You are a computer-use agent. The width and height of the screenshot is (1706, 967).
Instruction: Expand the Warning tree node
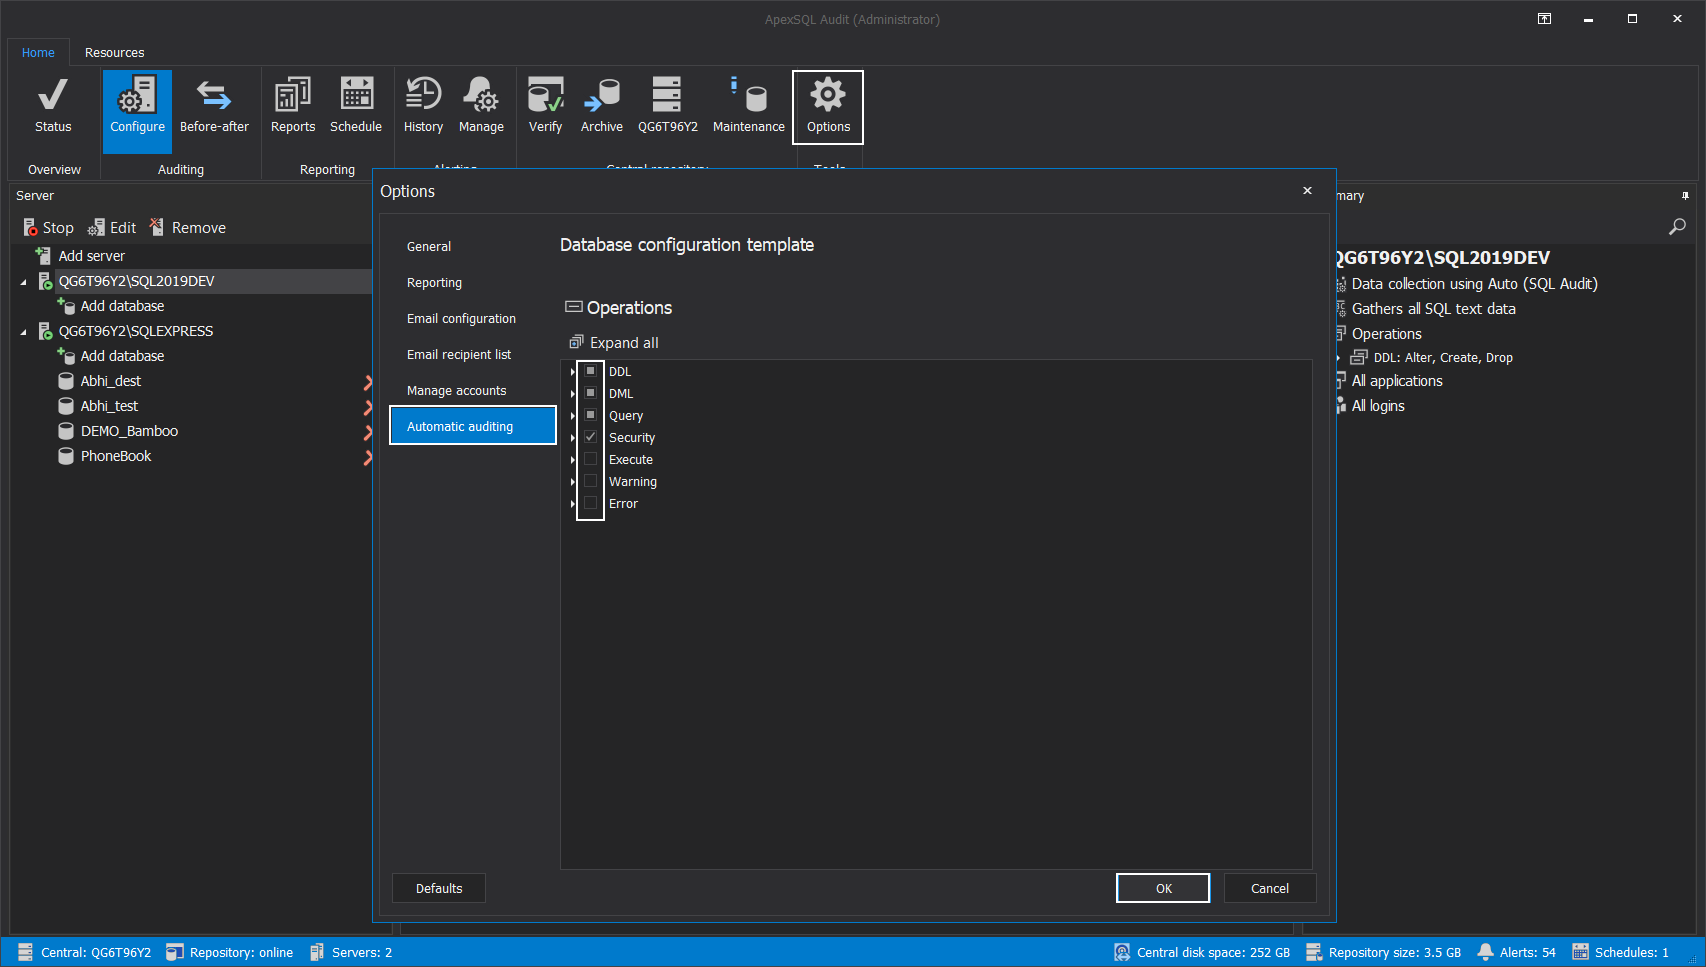[573, 482]
